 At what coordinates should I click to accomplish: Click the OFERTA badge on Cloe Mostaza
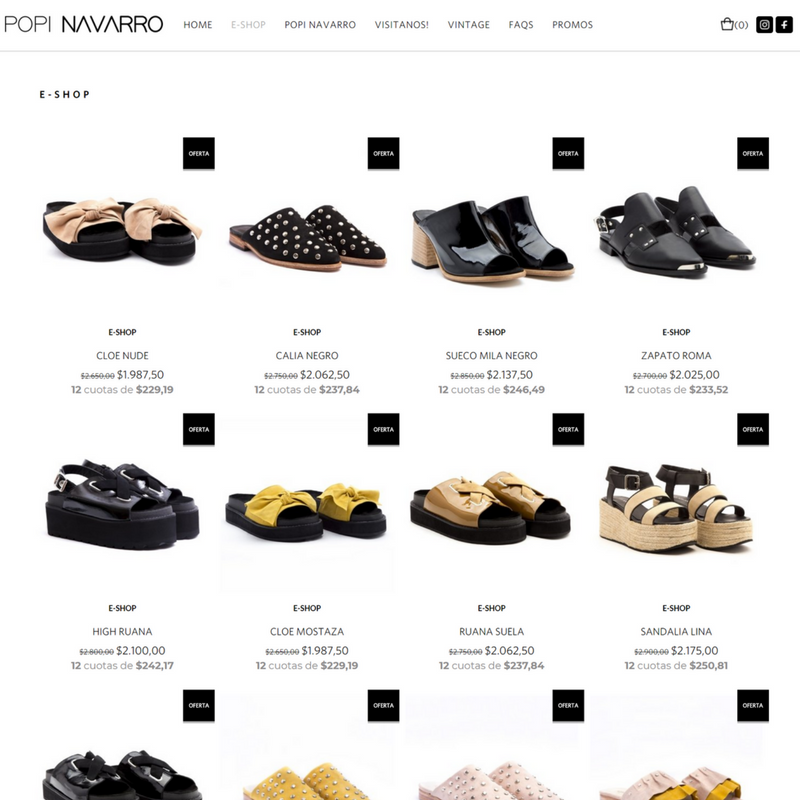384,429
